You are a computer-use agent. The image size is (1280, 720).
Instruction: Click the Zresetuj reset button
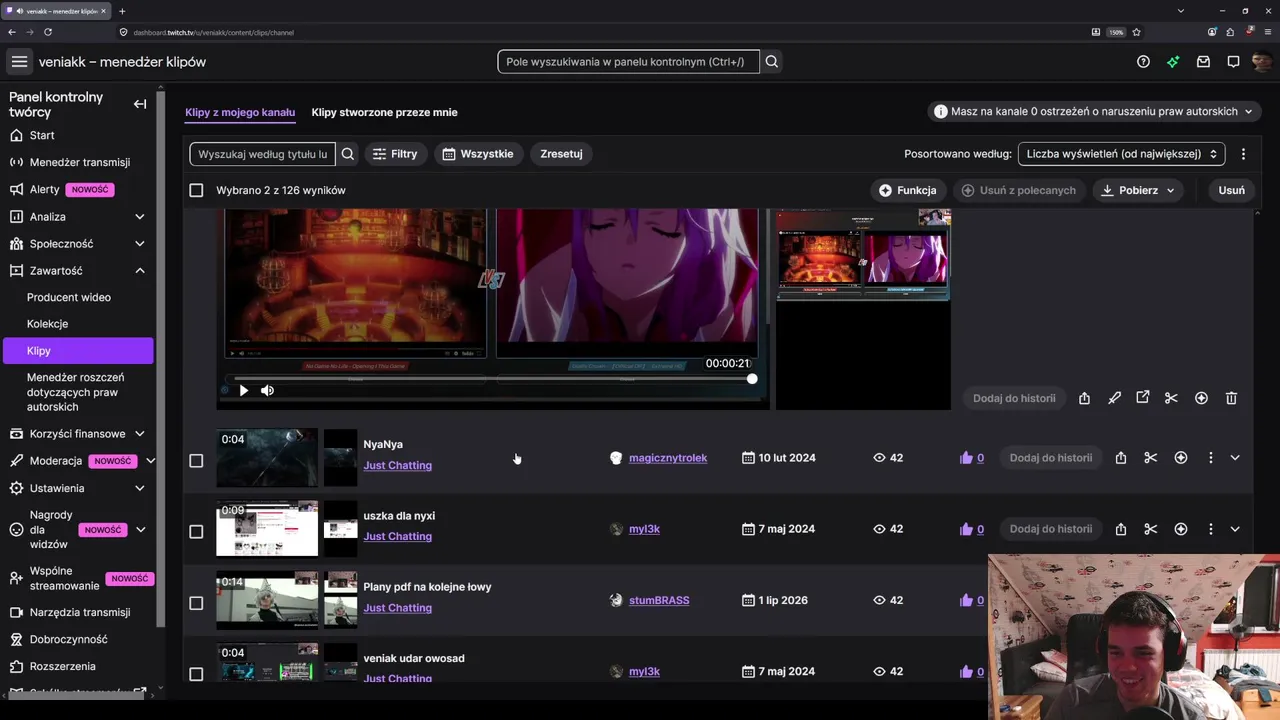click(x=561, y=154)
